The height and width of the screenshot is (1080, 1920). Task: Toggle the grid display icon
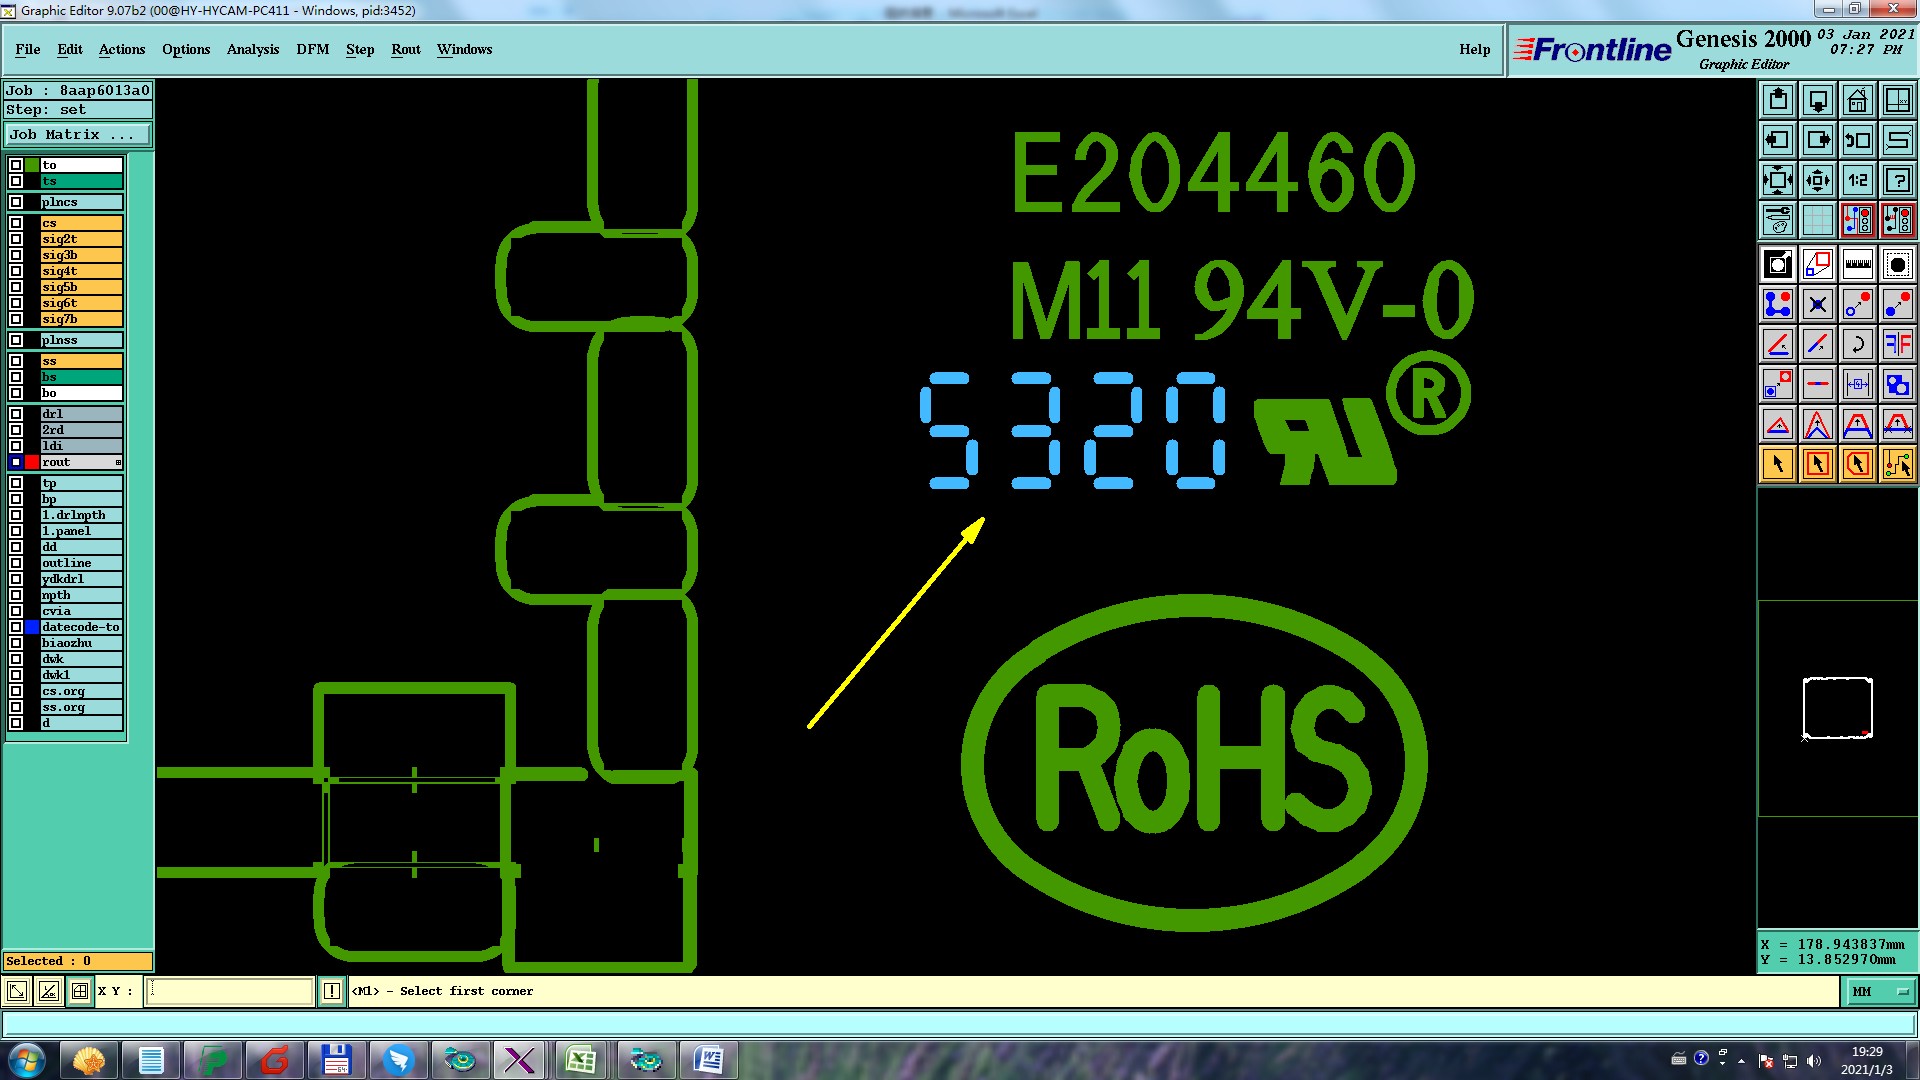pos(1817,220)
